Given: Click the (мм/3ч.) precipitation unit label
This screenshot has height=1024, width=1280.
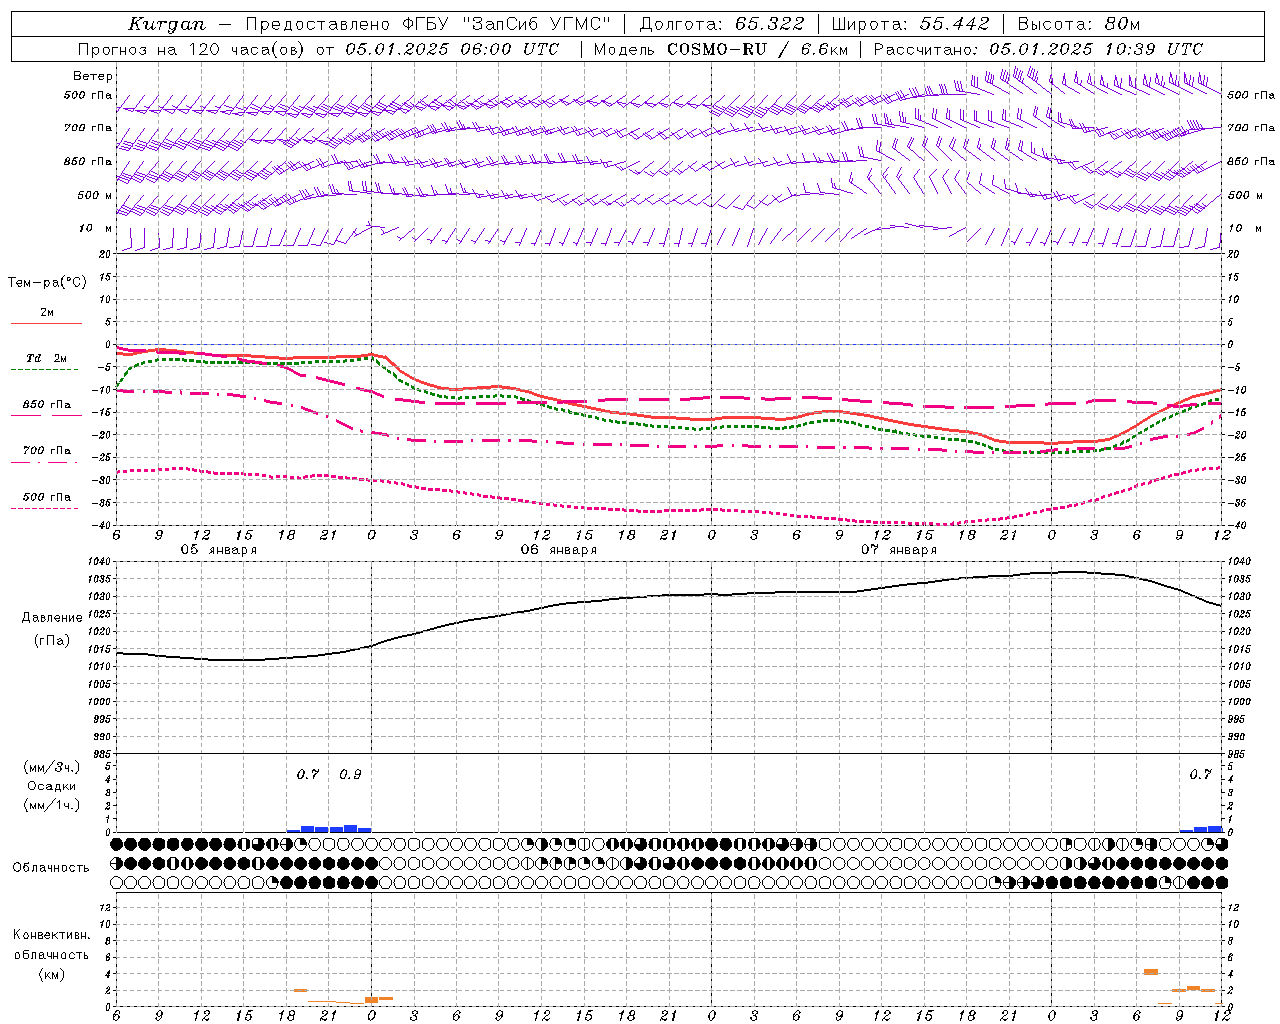Looking at the screenshot, I should point(52,767).
